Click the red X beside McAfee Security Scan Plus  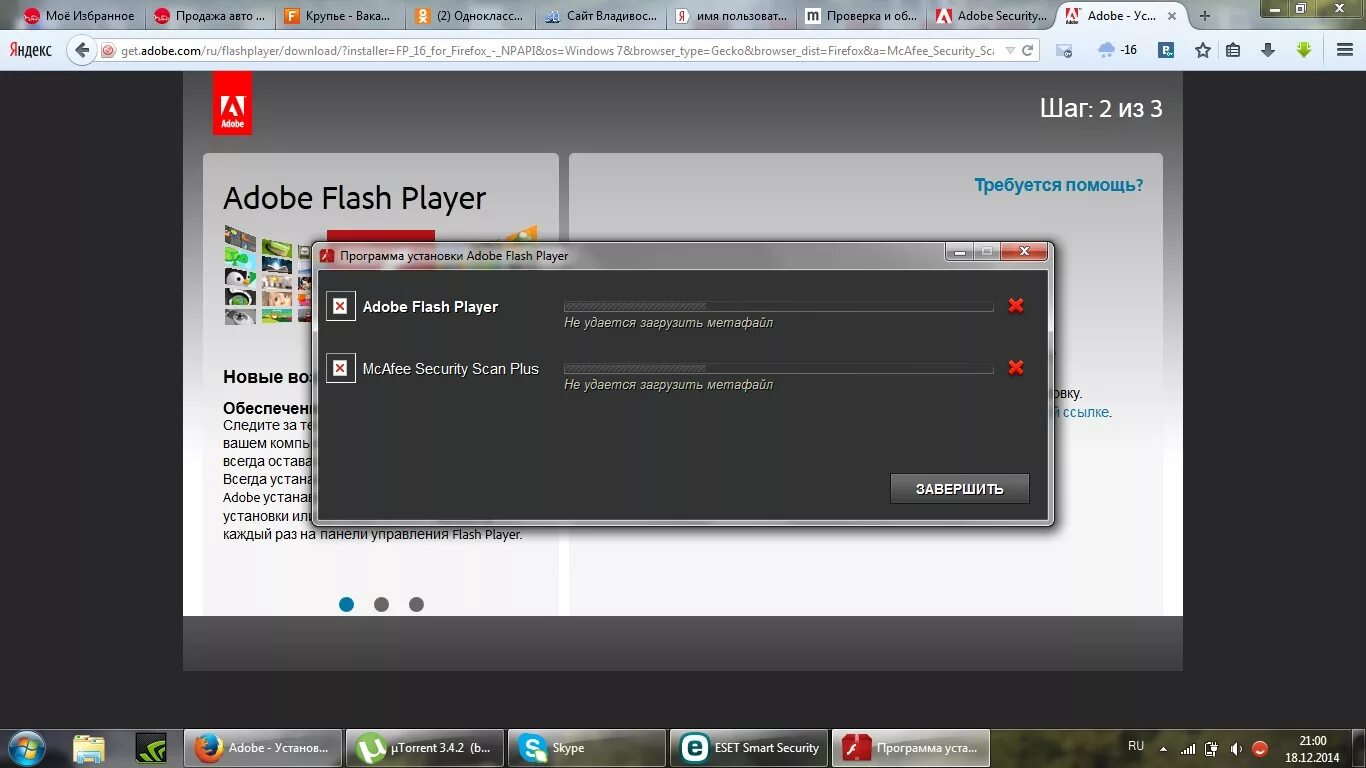(1016, 368)
